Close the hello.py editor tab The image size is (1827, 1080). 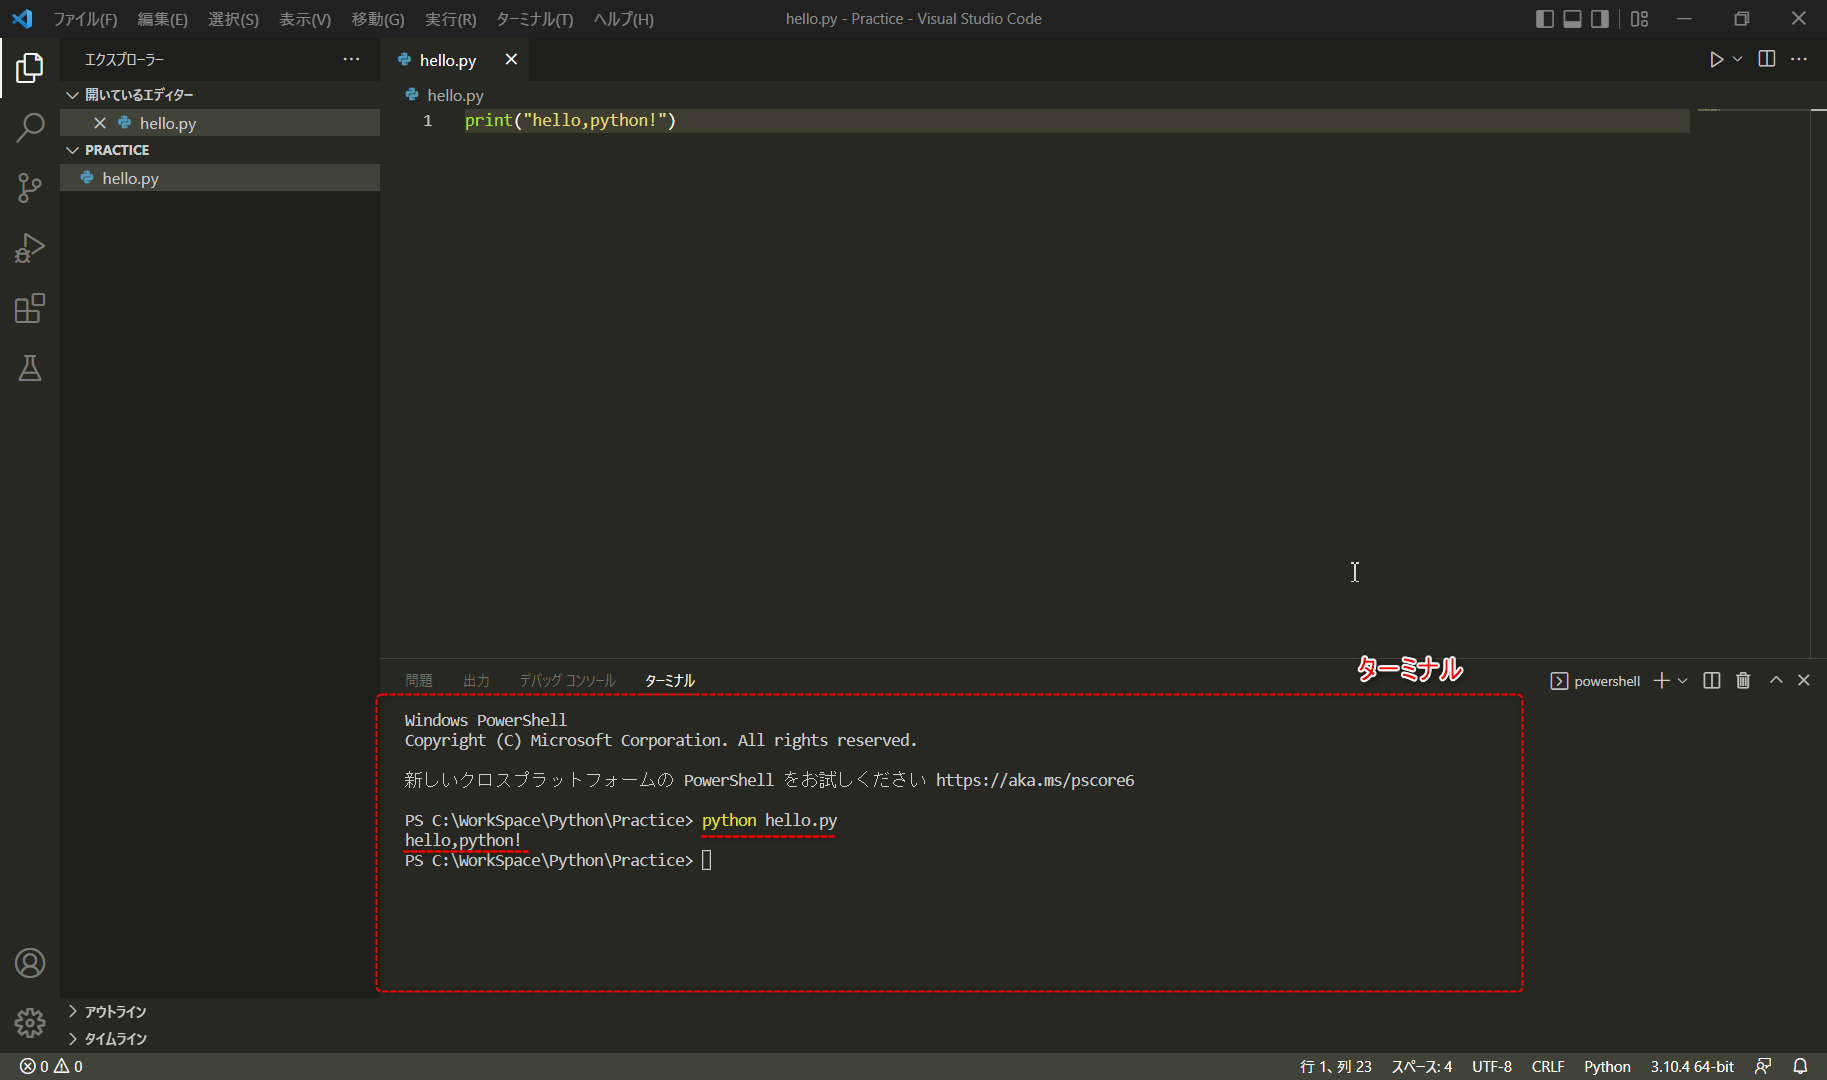coord(511,60)
